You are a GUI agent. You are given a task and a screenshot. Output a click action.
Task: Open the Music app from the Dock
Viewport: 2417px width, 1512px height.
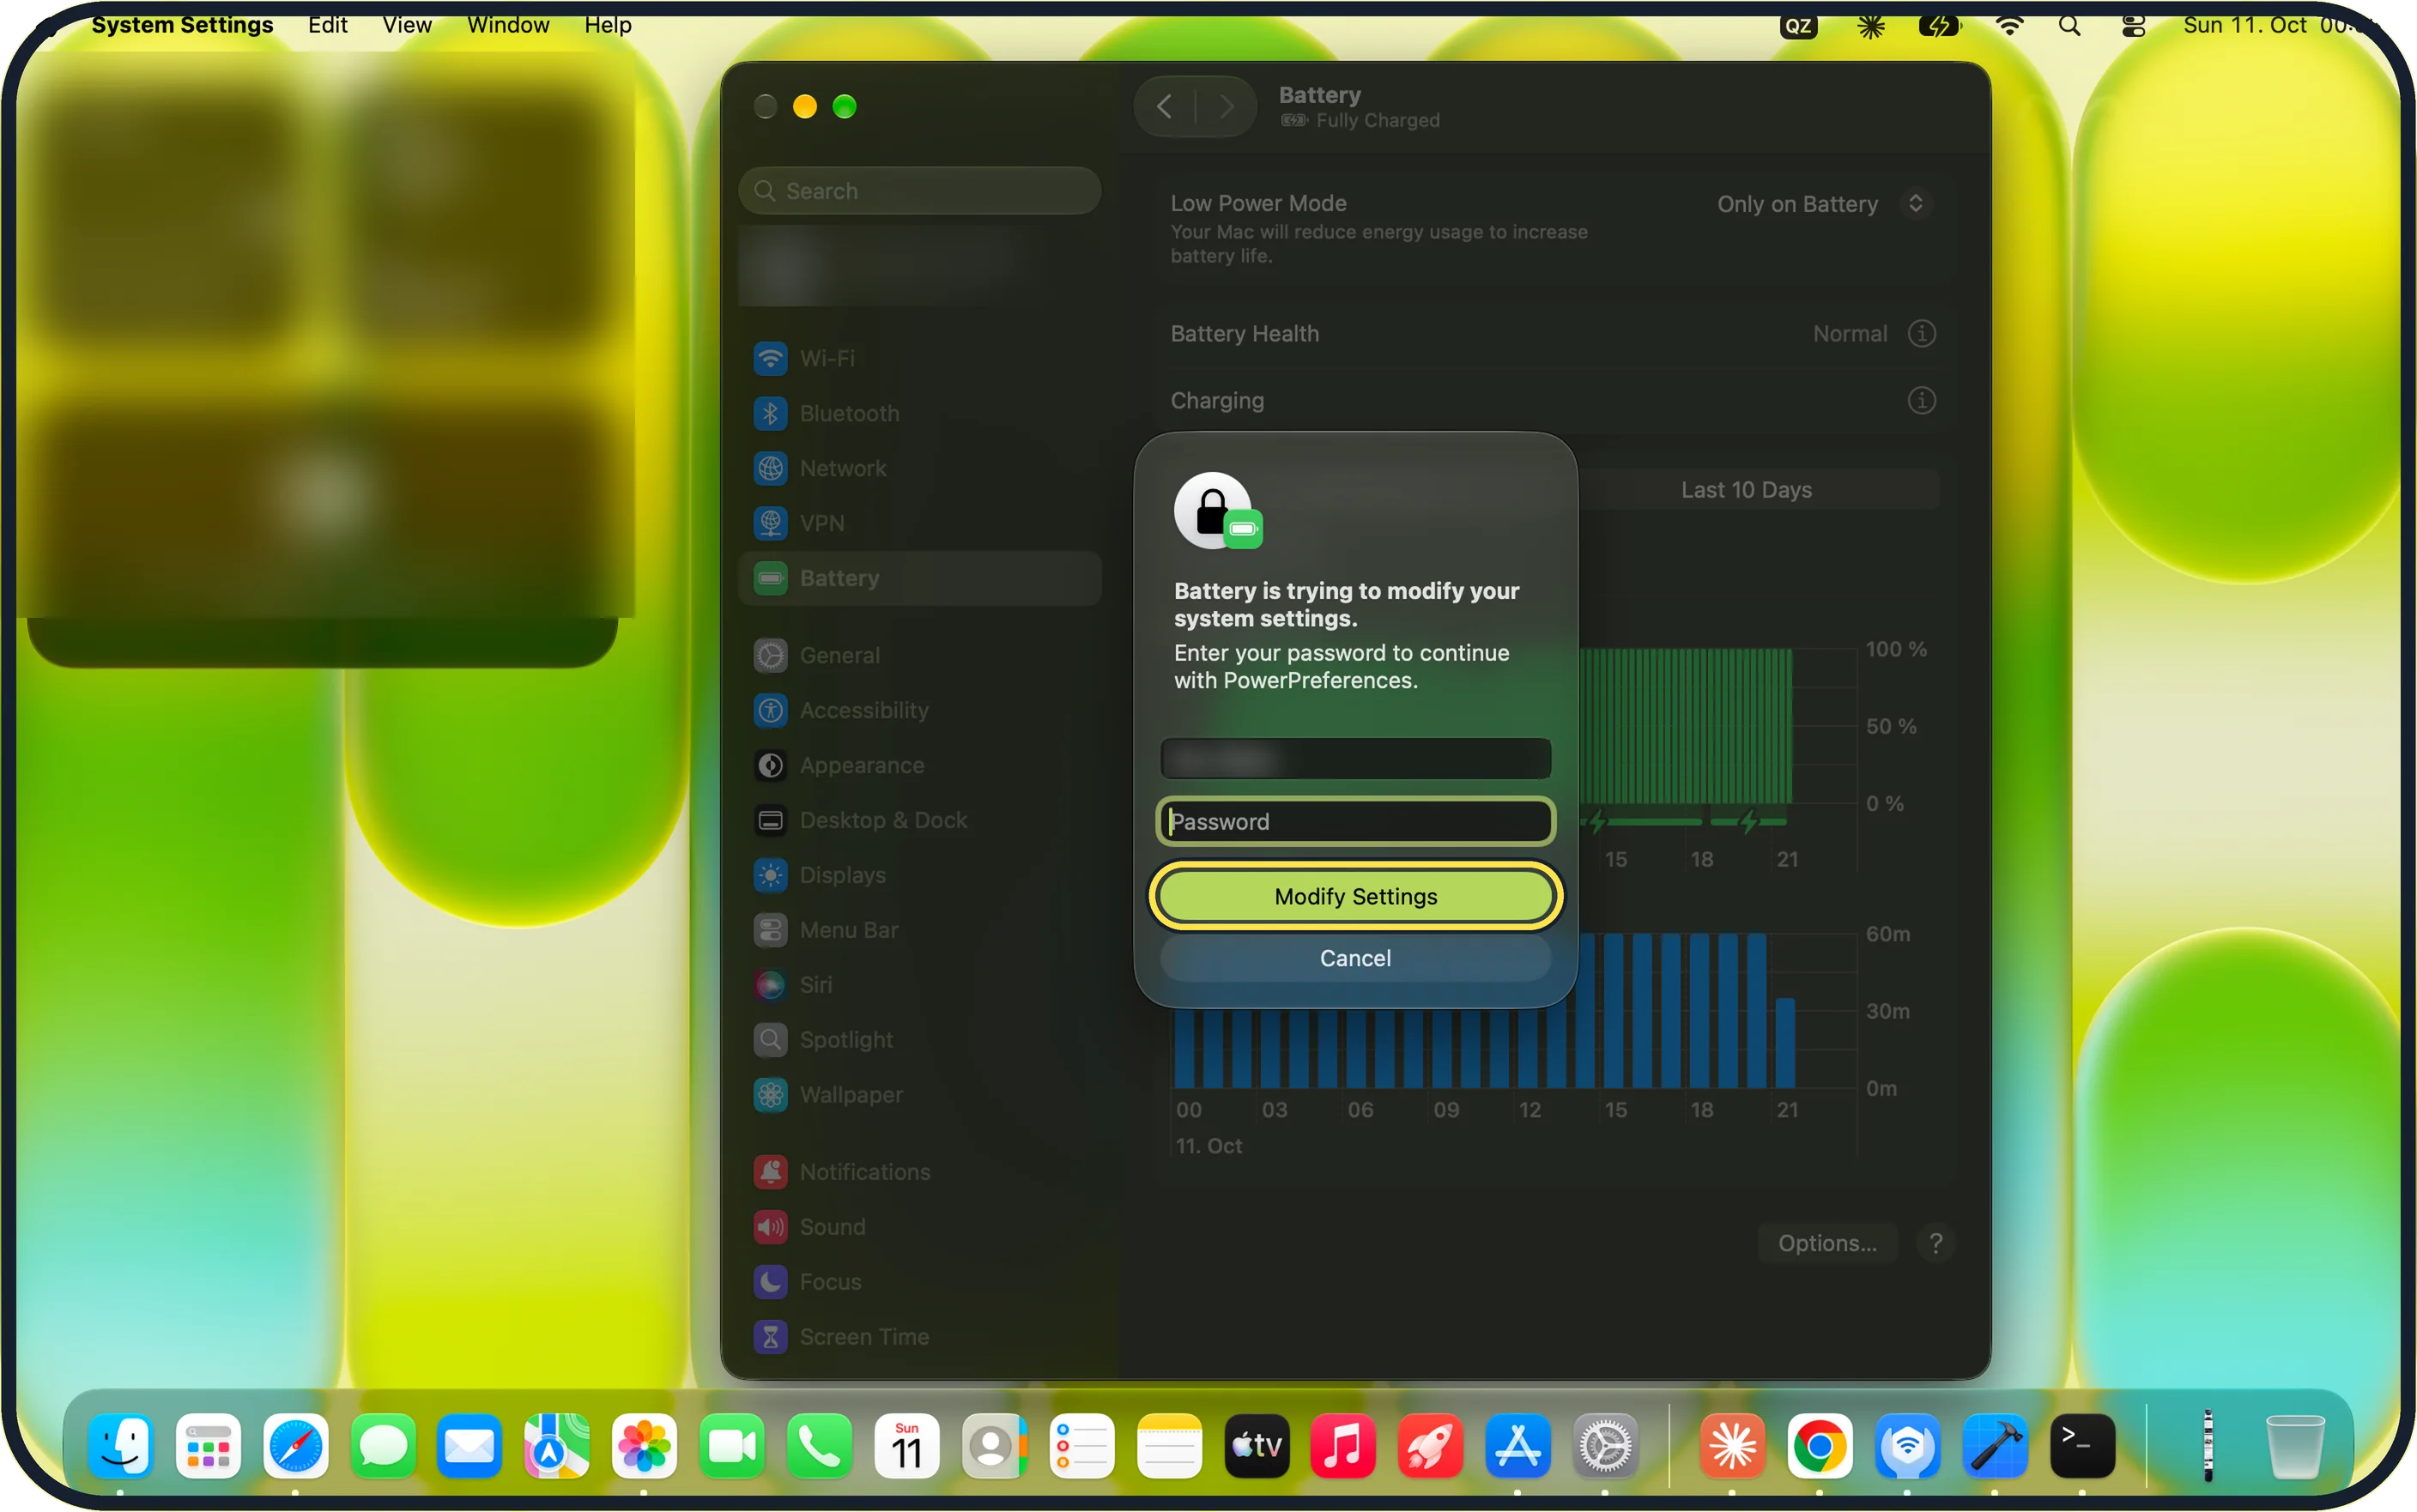(x=1342, y=1446)
